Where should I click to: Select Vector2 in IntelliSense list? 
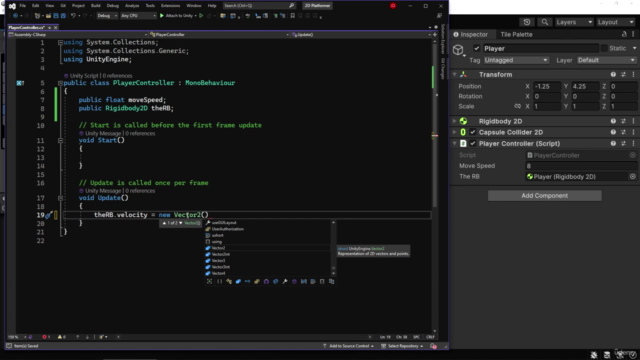[x=268, y=248]
